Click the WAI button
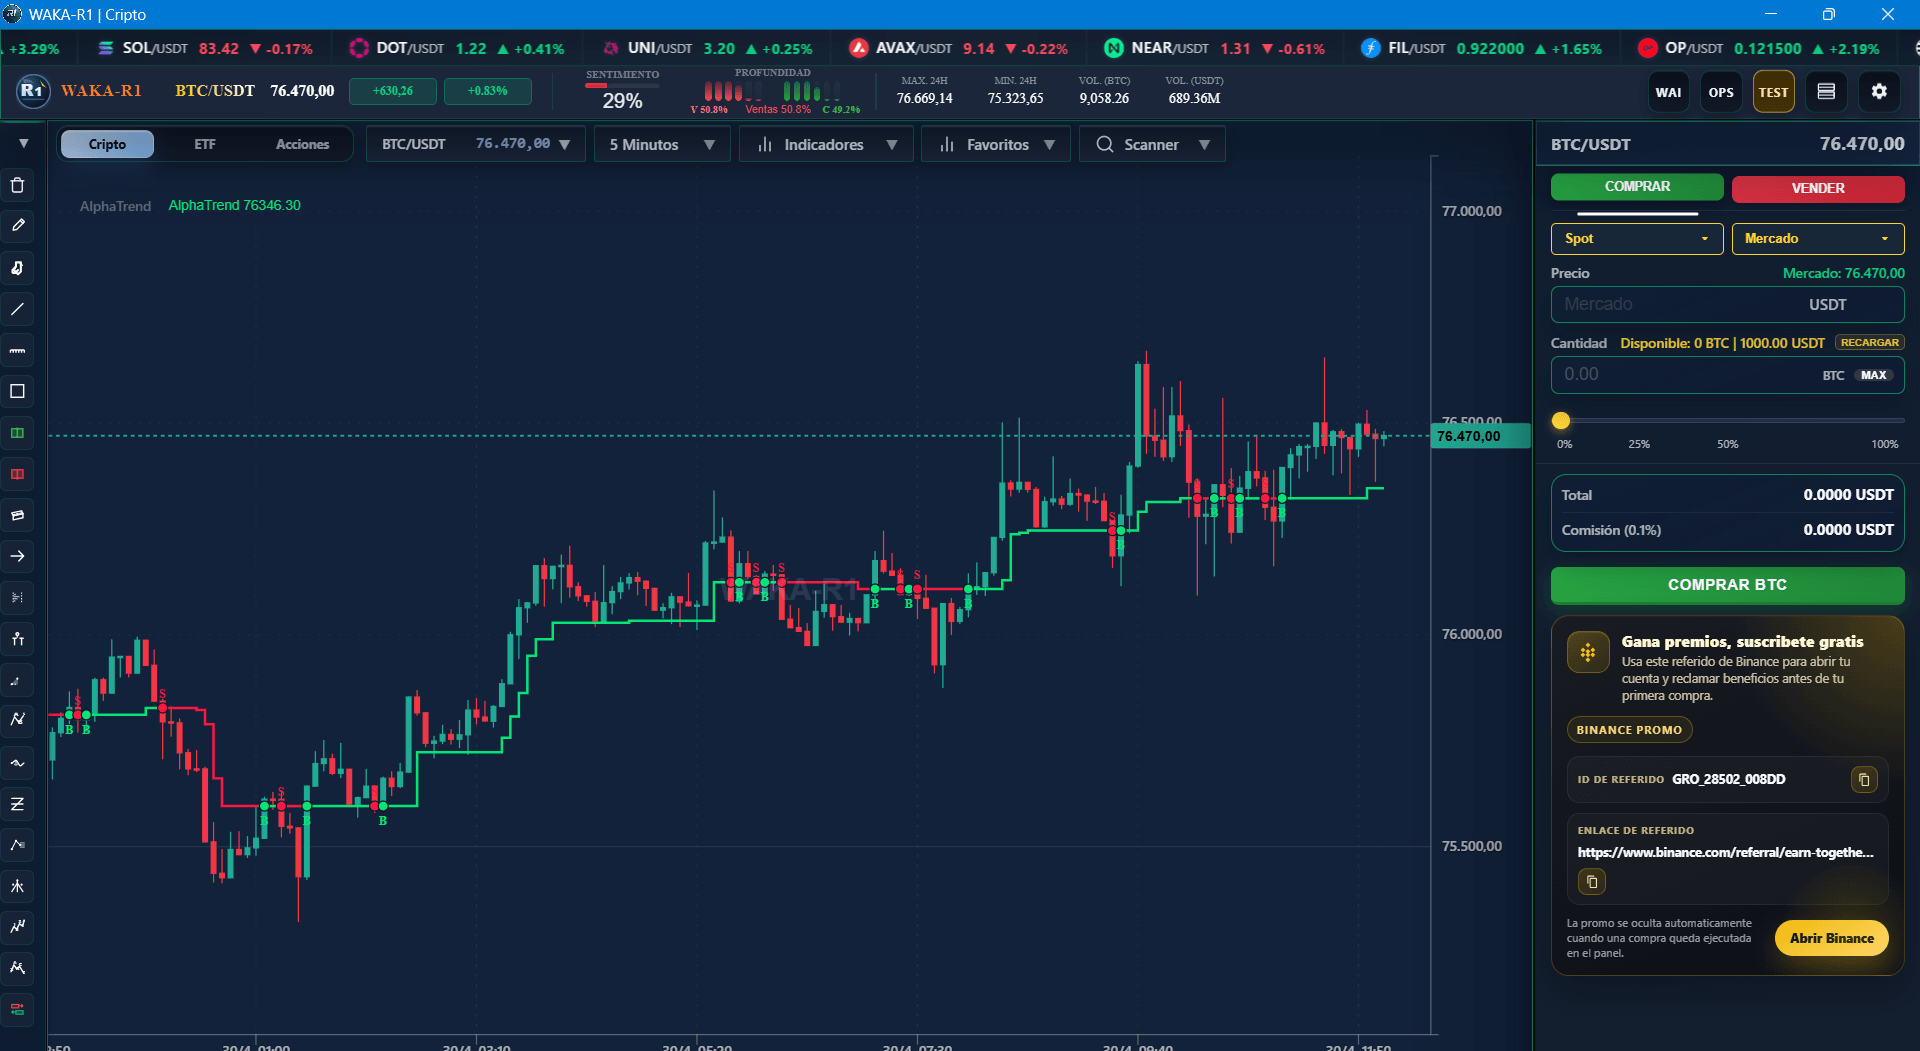1920x1051 pixels. pos(1668,92)
